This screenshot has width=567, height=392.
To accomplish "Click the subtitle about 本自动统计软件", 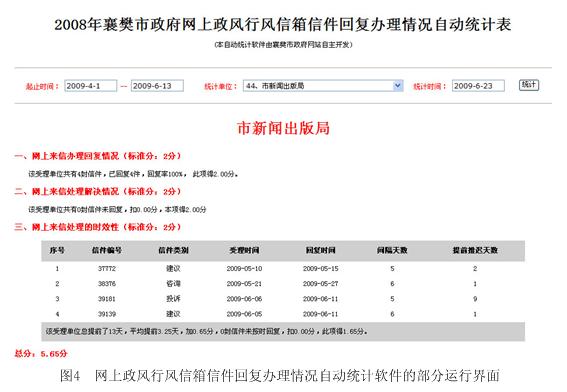I will pos(283,44).
